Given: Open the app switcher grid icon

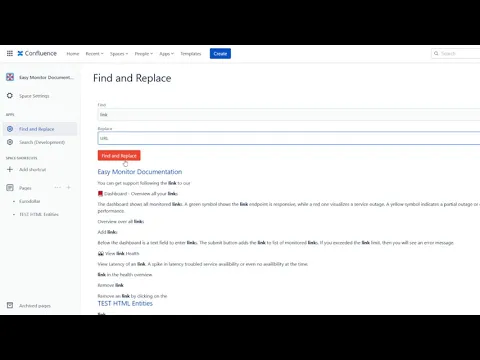Looking at the screenshot, I should pos(10,53).
